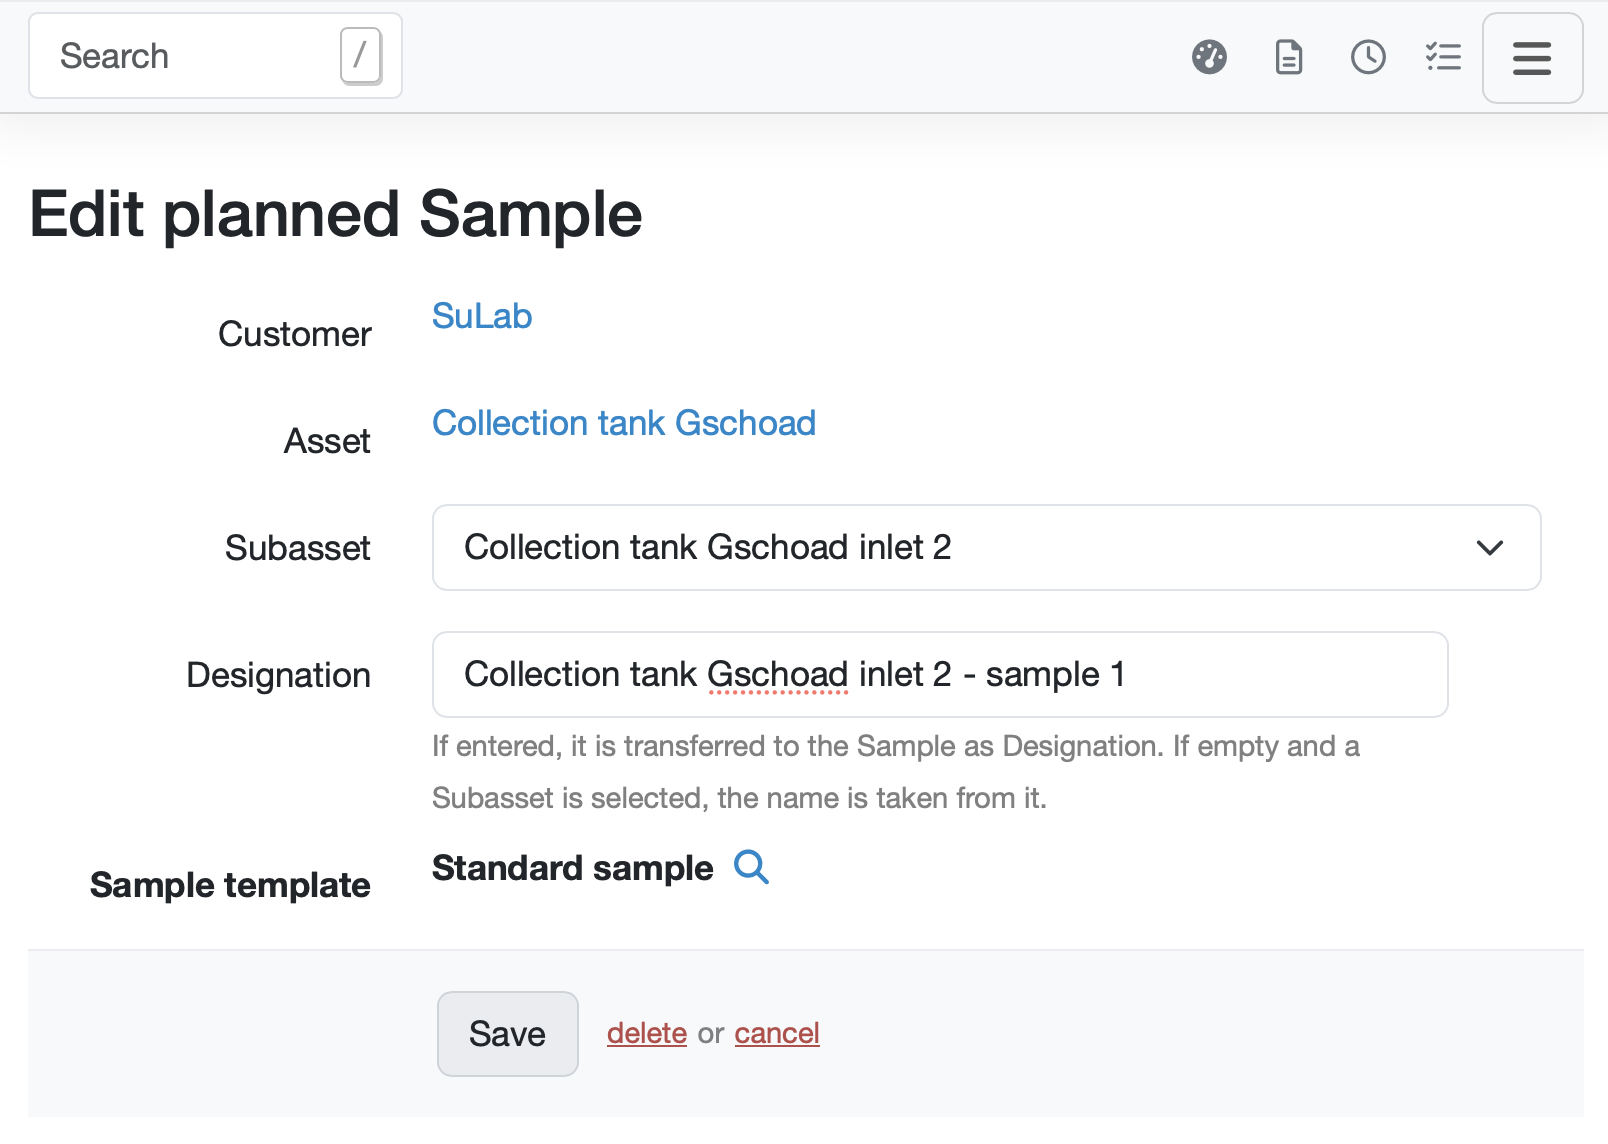
Task: Click the delete link
Action: point(647,1033)
